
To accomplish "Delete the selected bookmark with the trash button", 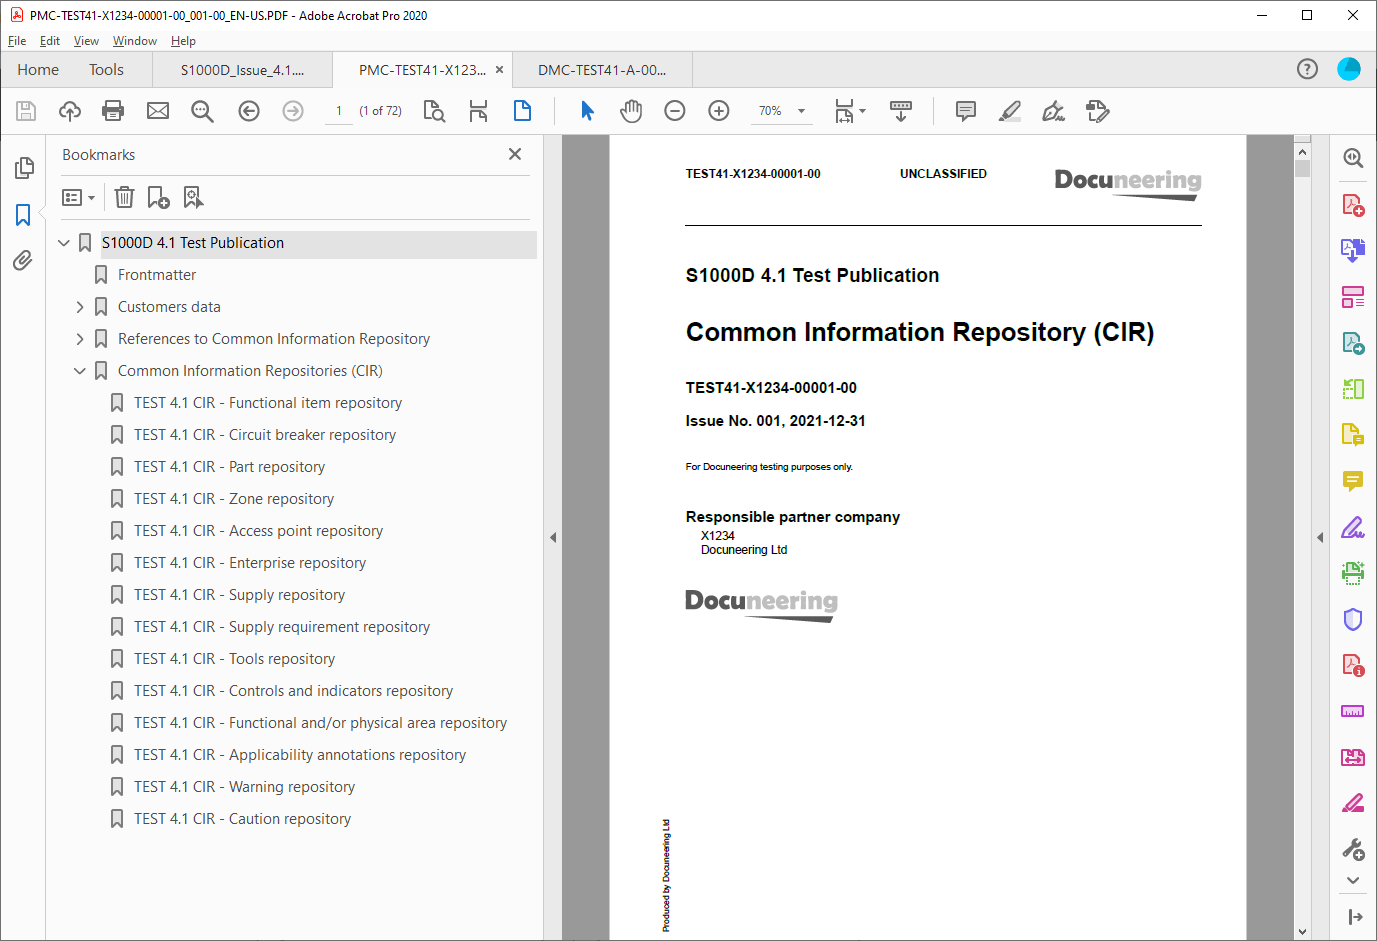I will (124, 197).
